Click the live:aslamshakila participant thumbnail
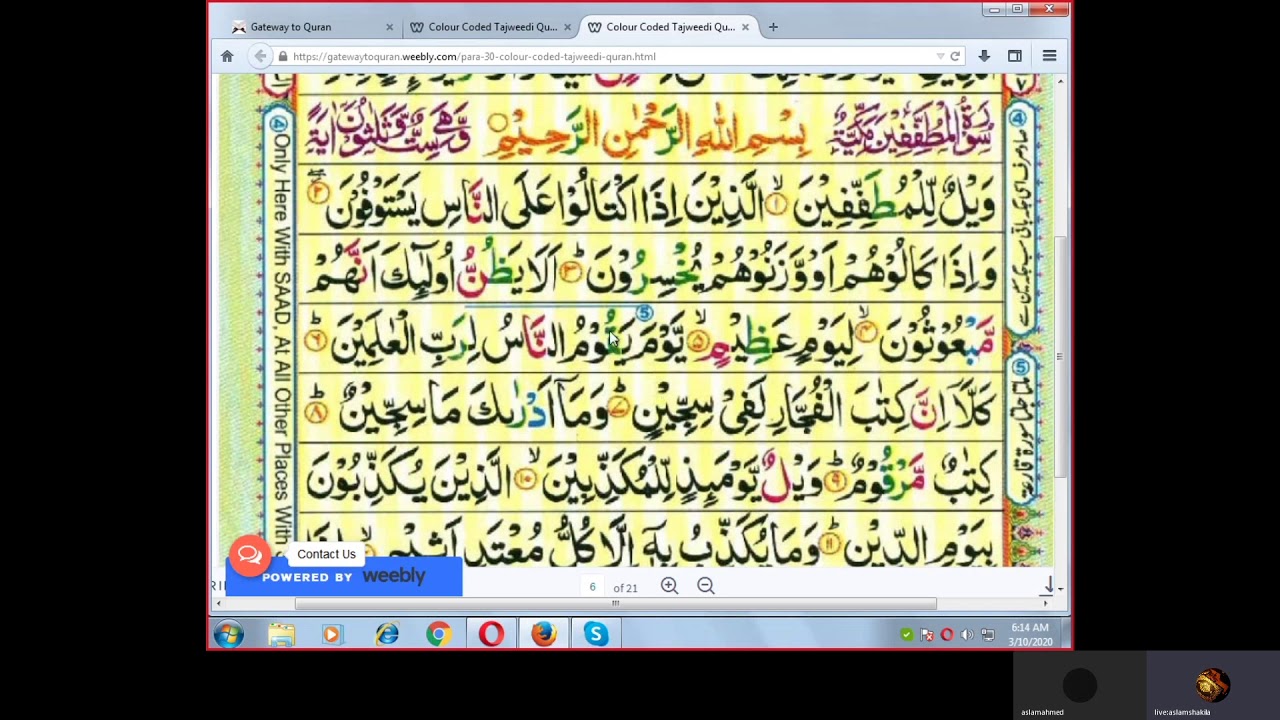The width and height of the screenshot is (1280, 720). [x=1213, y=686]
